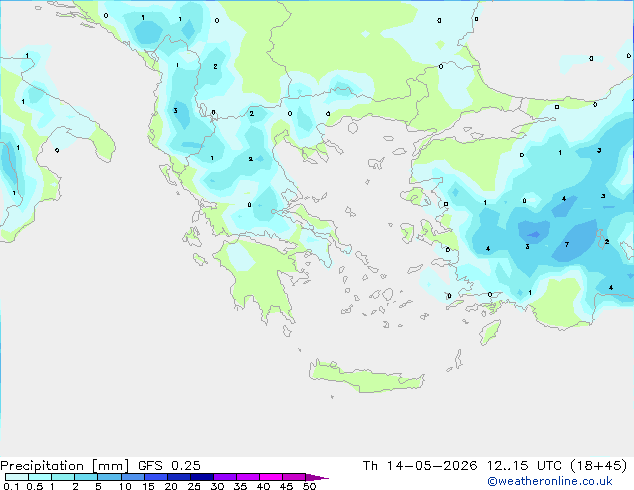The image size is (634, 490).
Task: Click the legend arrow tip above 50
Action: [317, 478]
